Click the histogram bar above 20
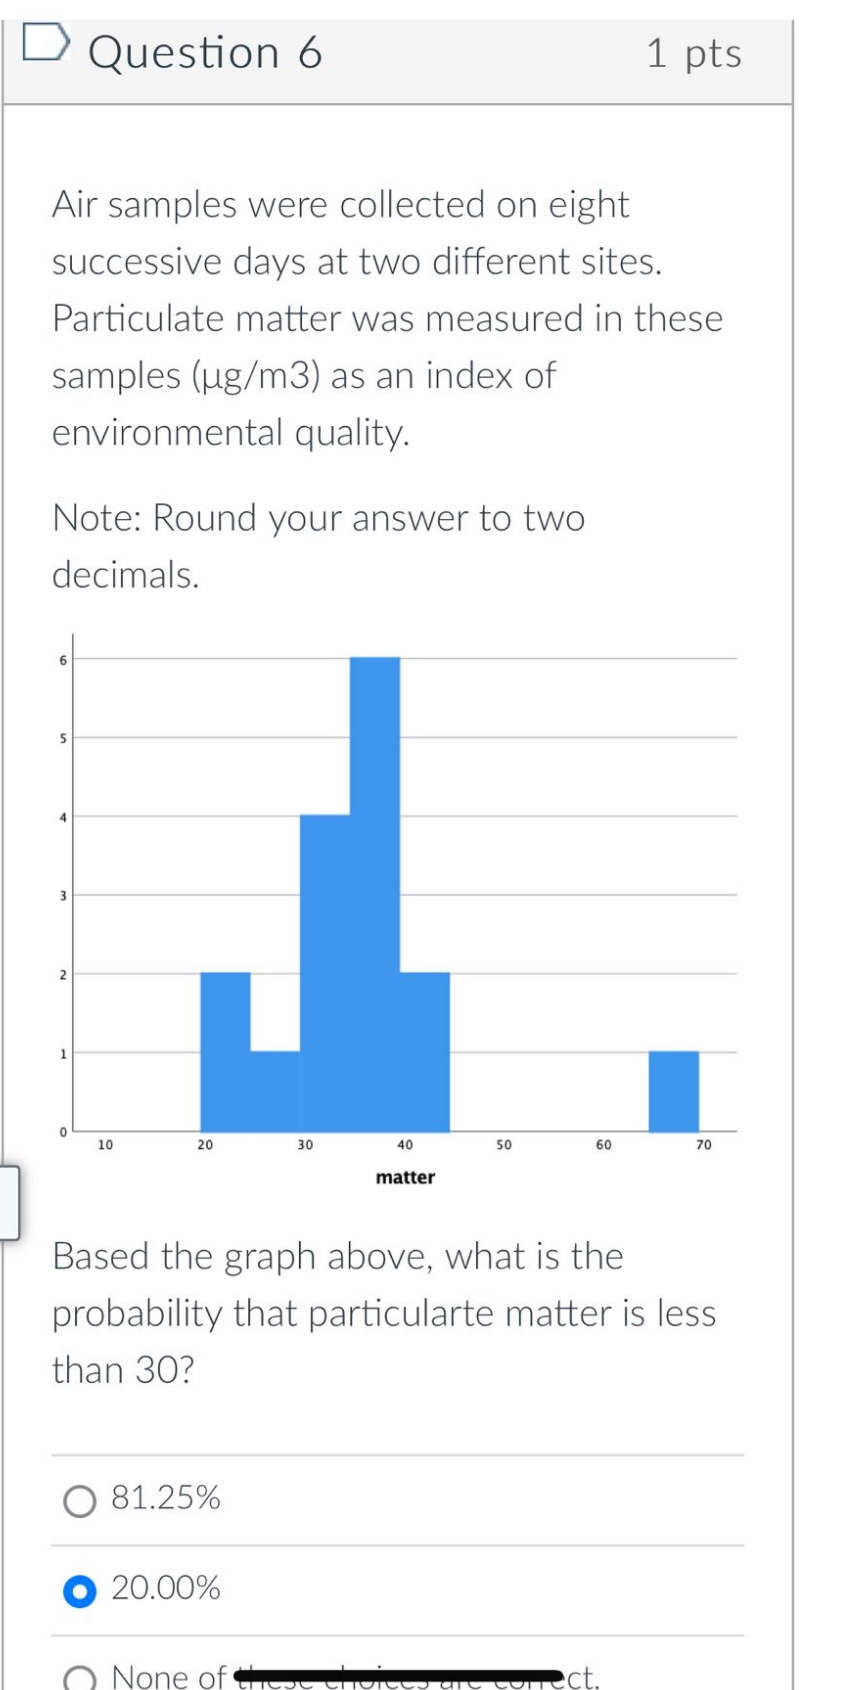 click(x=225, y=1050)
